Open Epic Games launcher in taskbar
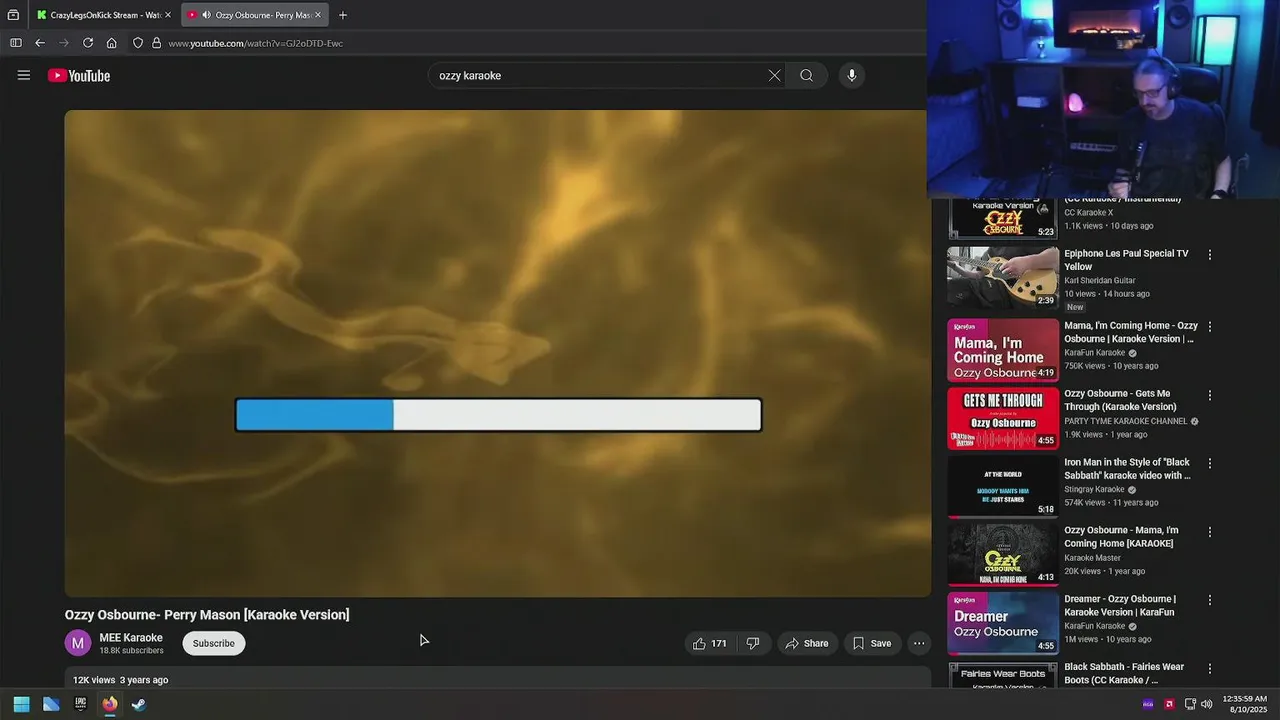Screen dimensions: 1280x720 tap(81, 704)
